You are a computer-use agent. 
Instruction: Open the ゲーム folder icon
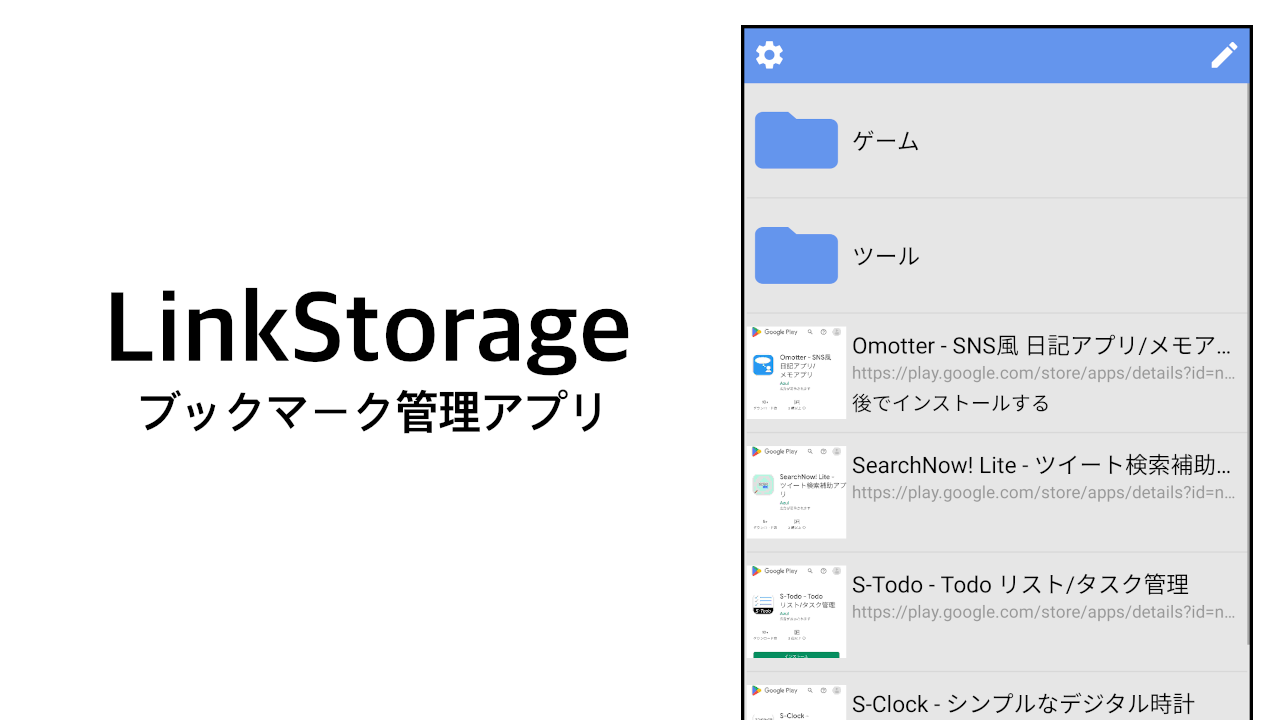tap(796, 141)
